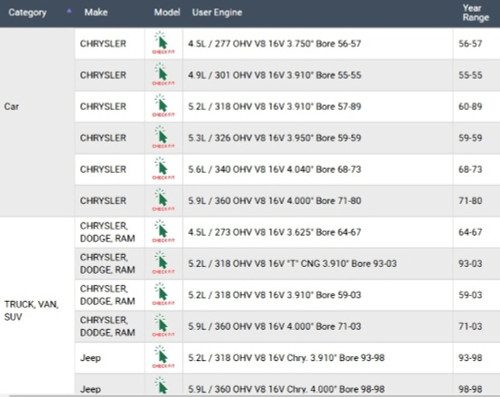Click the Year Range column header

(x=476, y=13)
